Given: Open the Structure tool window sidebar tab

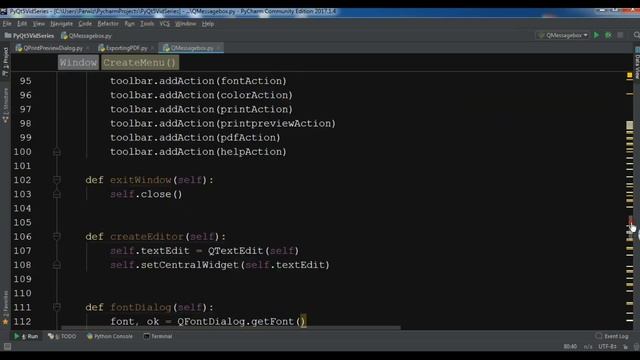Looking at the screenshot, I should (x=5, y=105).
